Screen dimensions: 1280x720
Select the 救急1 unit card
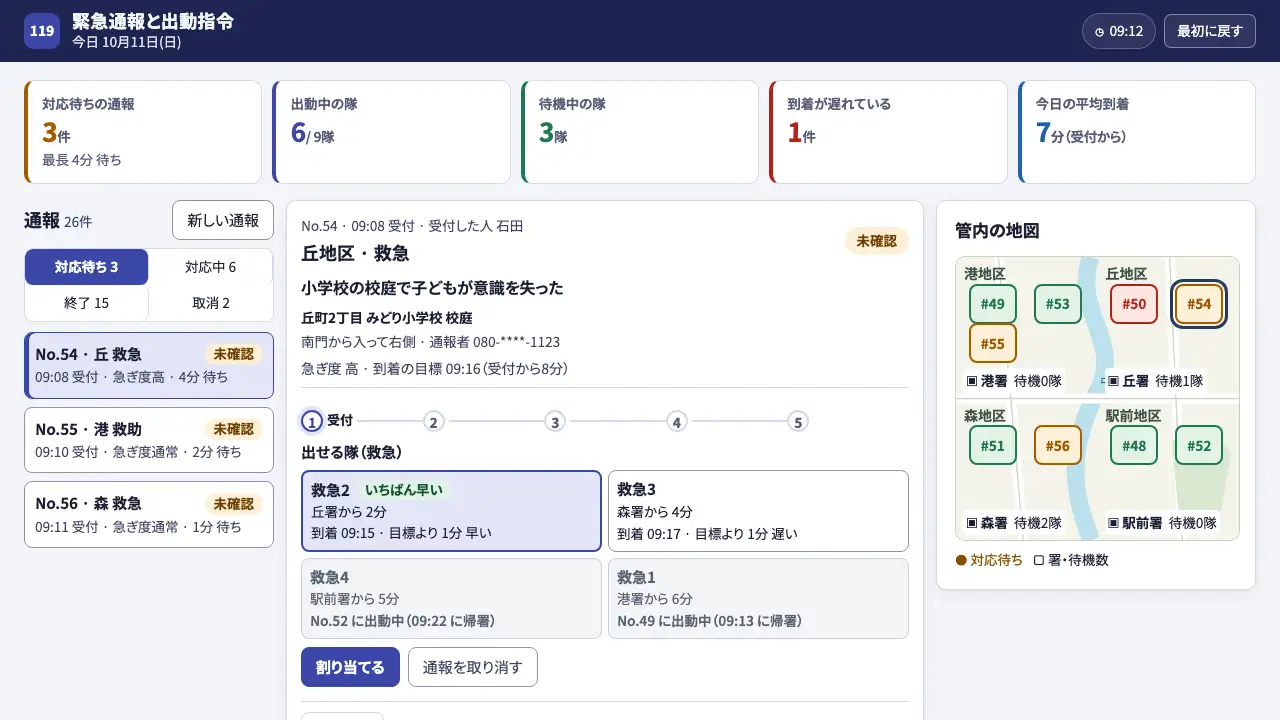coord(758,598)
